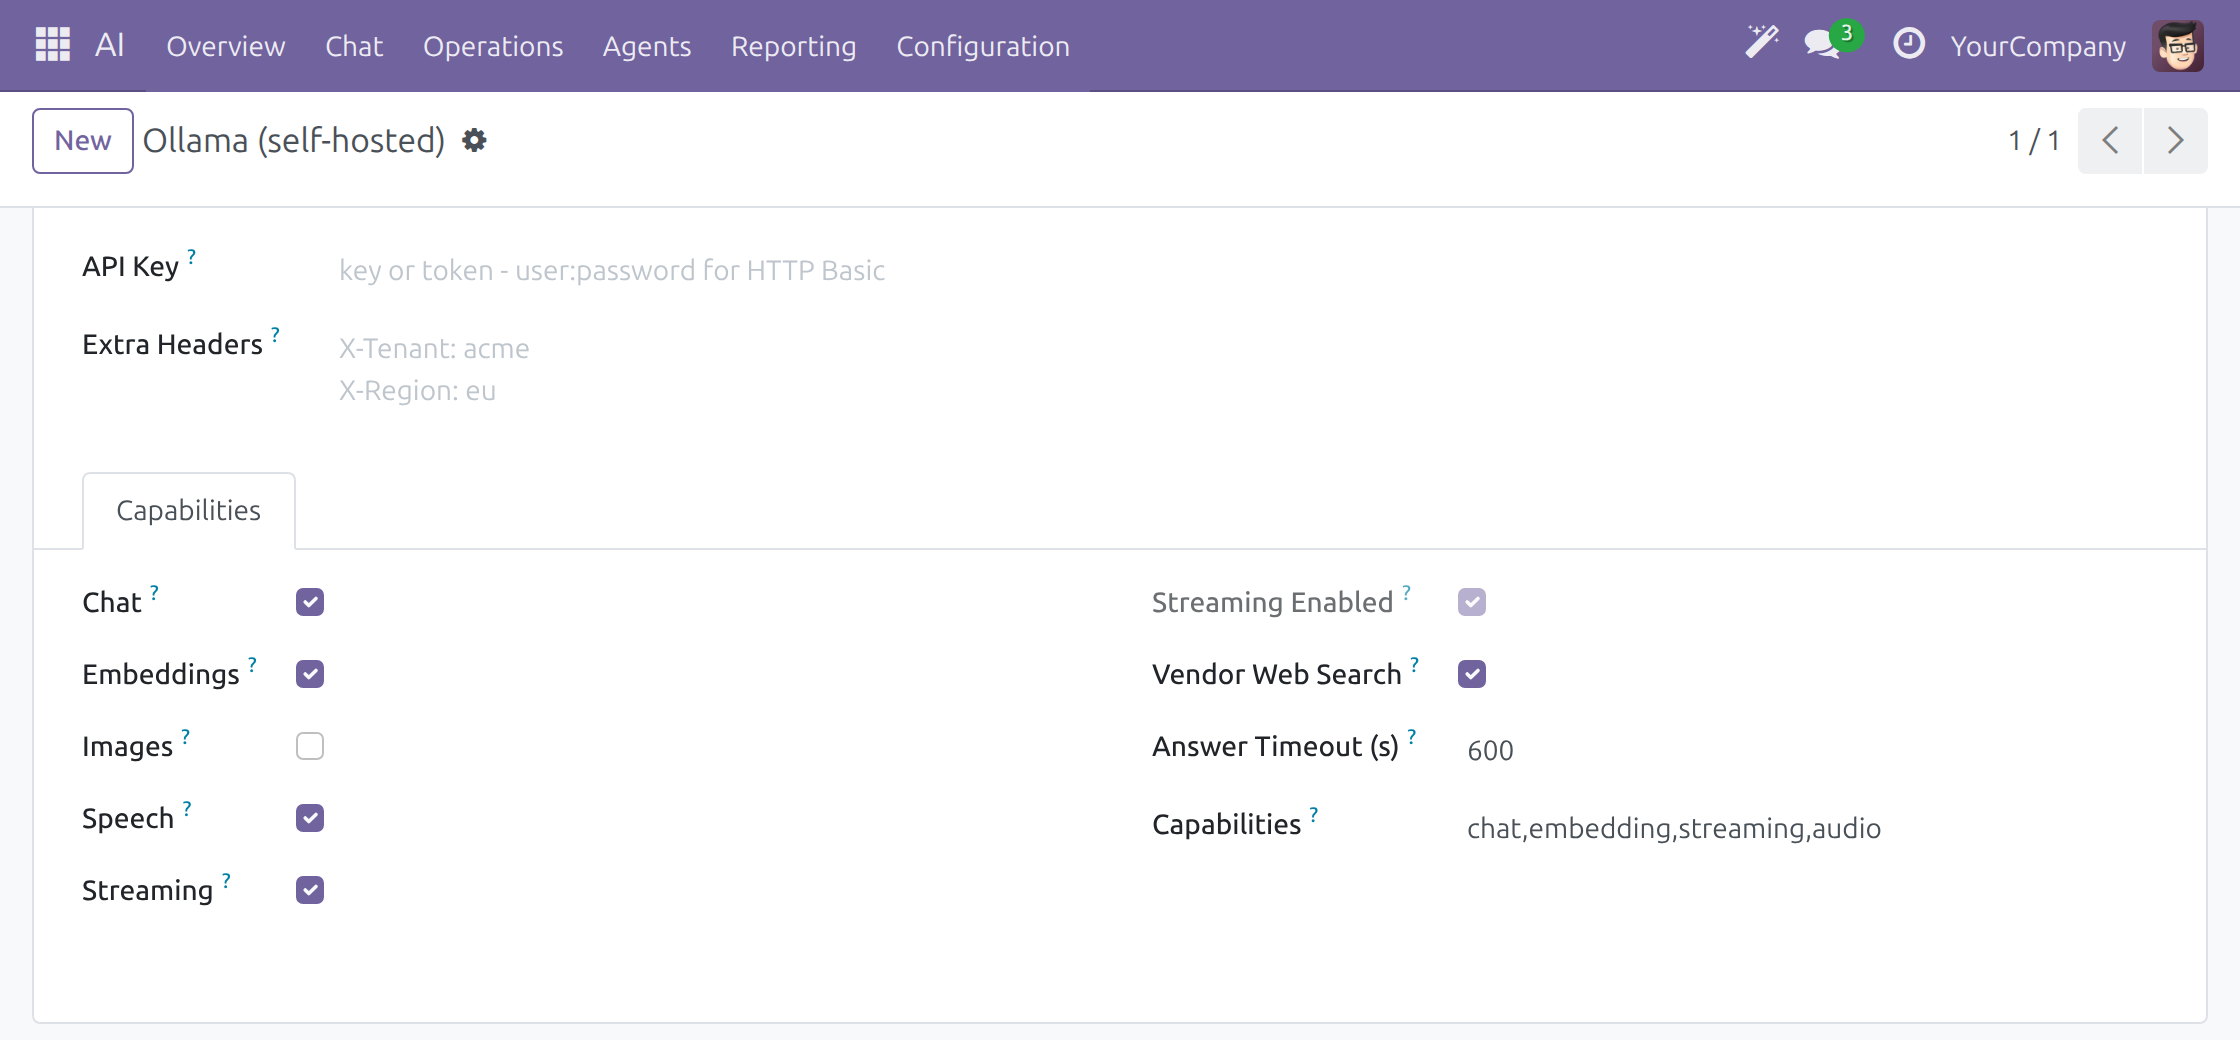
Task: Show help tooltip for Vendor Web Search
Action: click(x=1414, y=664)
